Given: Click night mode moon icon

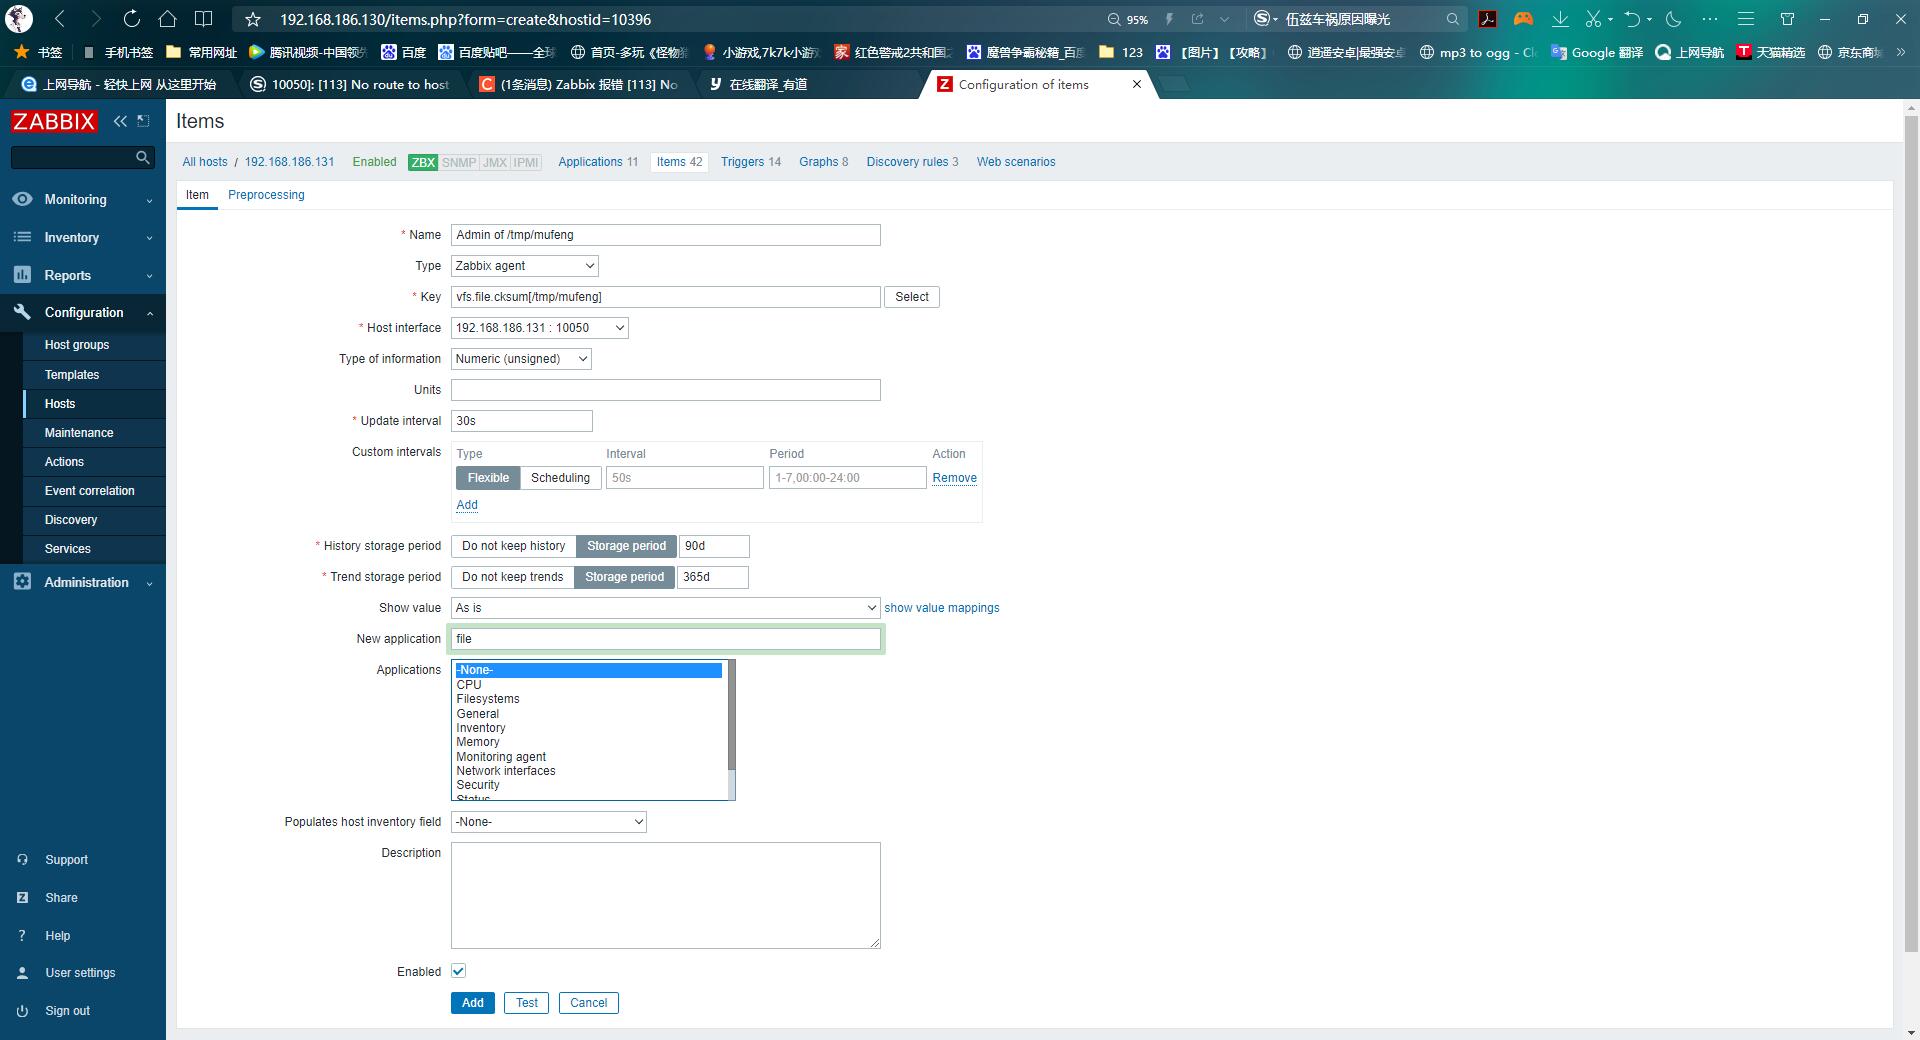Looking at the screenshot, I should [x=1673, y=19].
